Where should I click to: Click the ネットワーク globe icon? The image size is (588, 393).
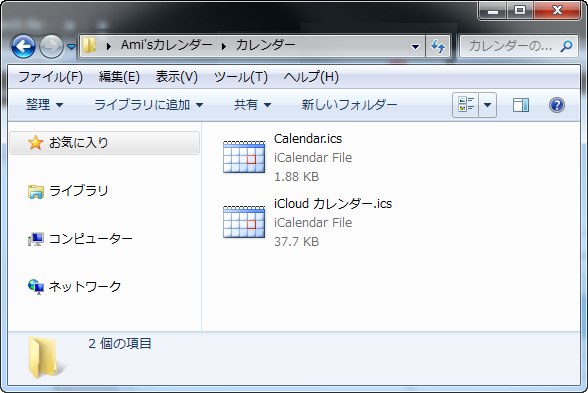click(36, 287)
